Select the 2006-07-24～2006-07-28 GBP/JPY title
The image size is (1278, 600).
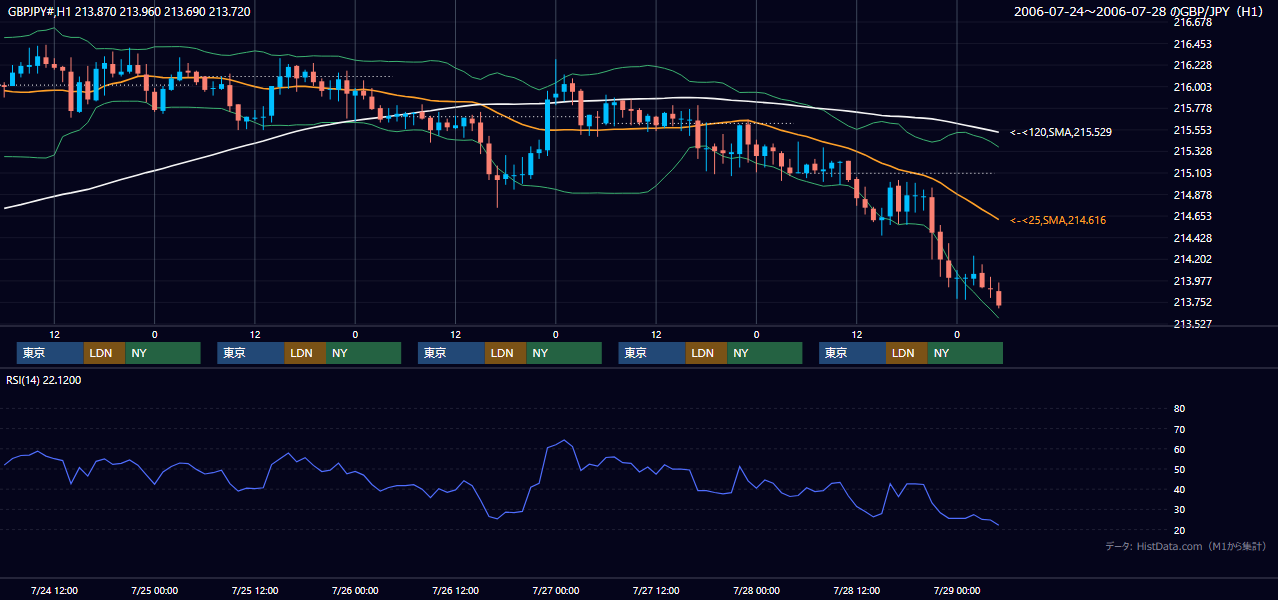[1136, 11]
